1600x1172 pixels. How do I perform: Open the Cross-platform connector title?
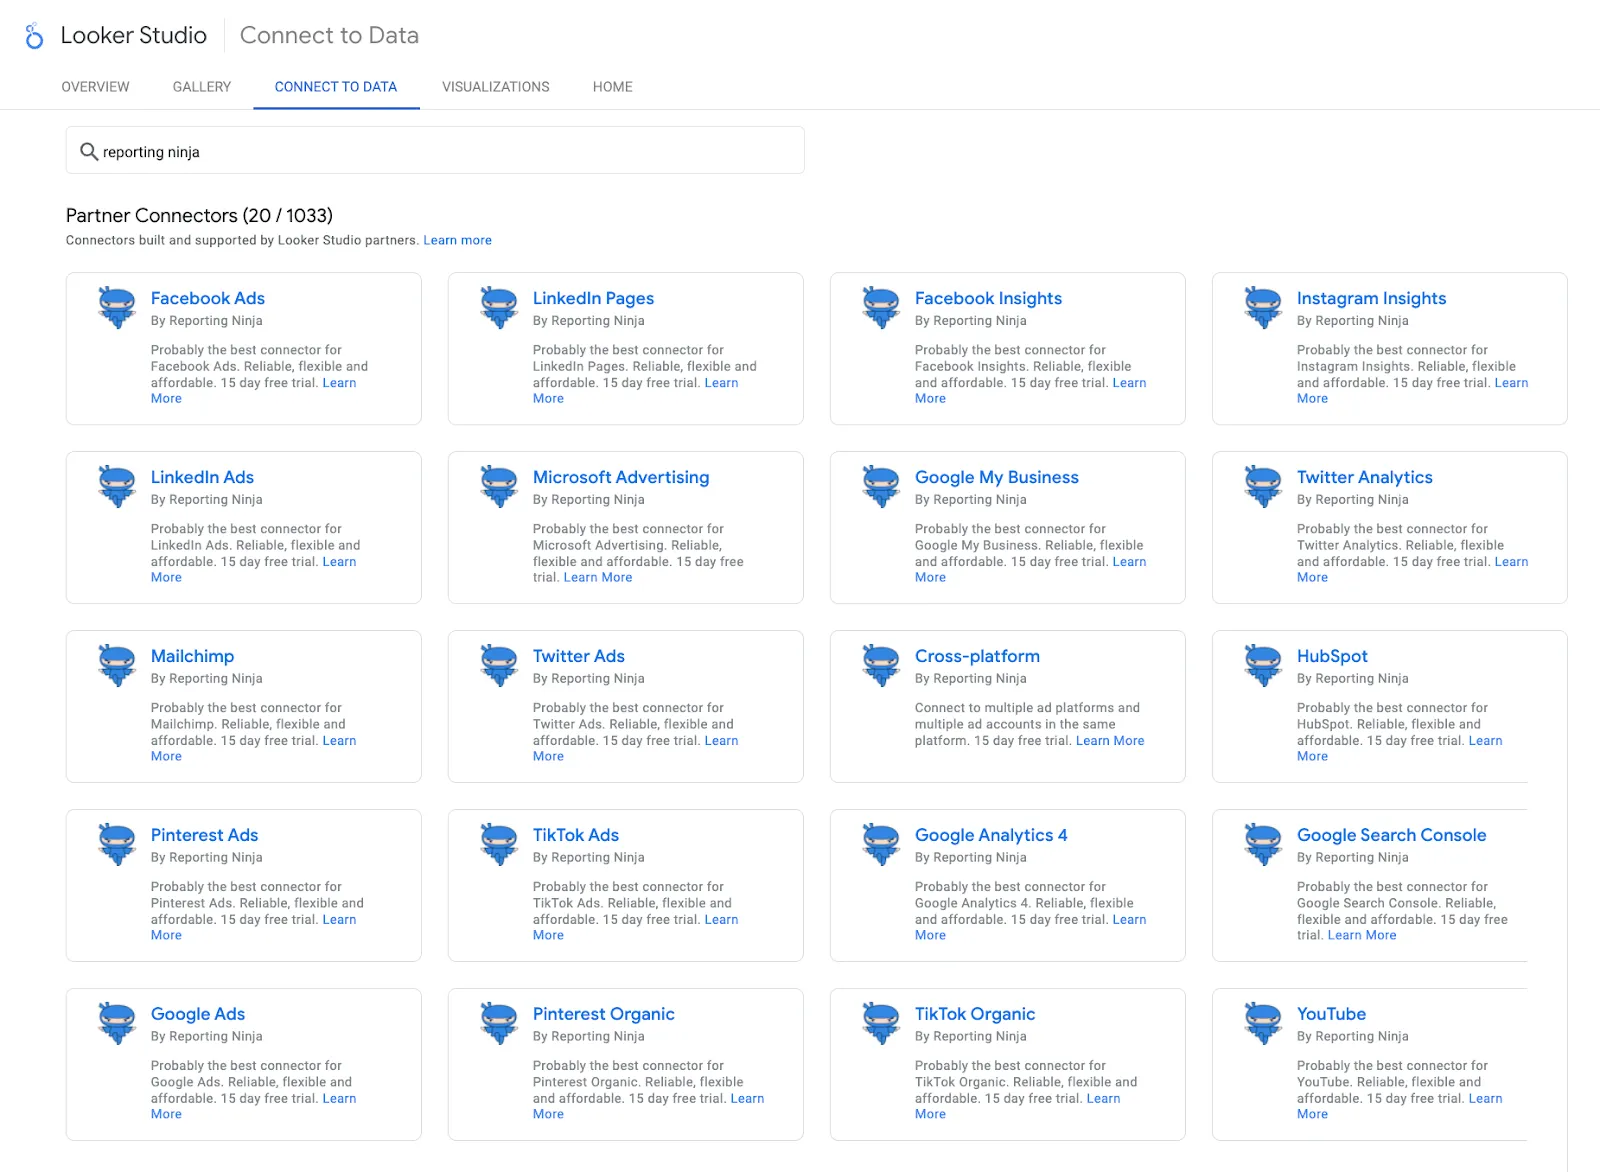977,656
